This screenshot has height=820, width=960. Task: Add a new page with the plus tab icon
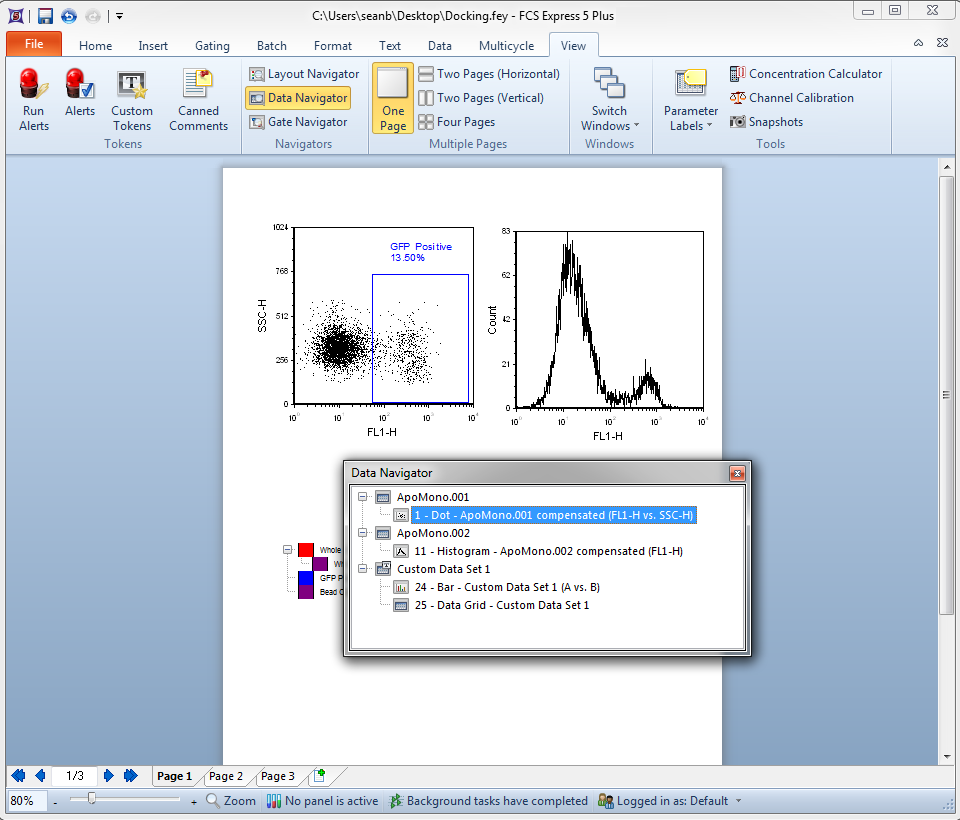coord(319,776)
